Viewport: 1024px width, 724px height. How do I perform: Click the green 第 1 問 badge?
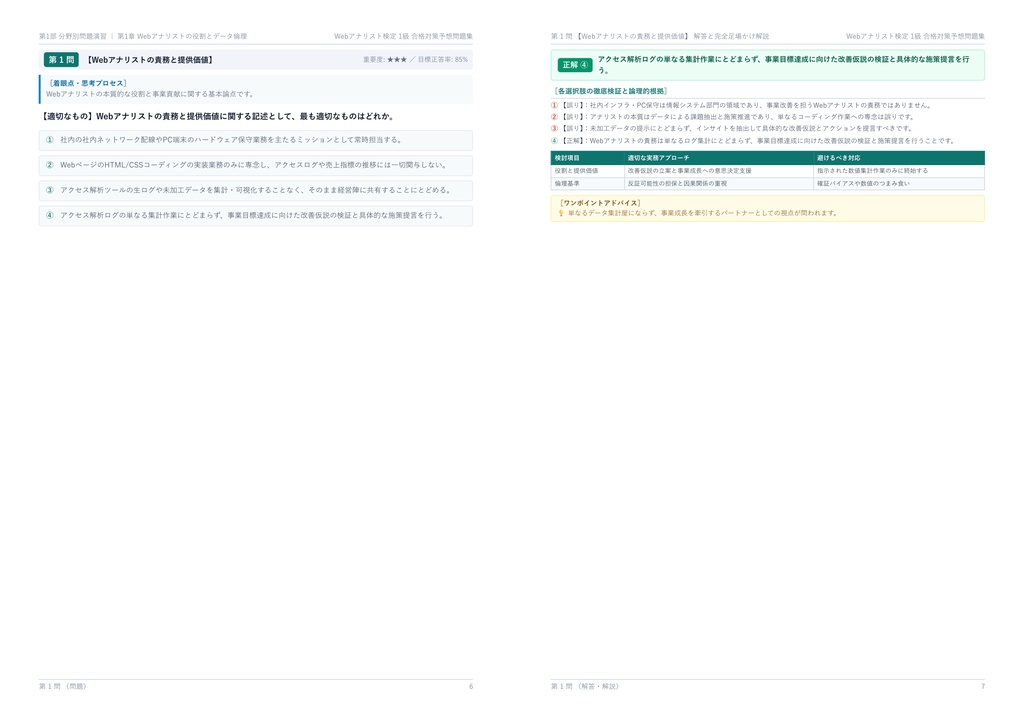tap(61, 59)
